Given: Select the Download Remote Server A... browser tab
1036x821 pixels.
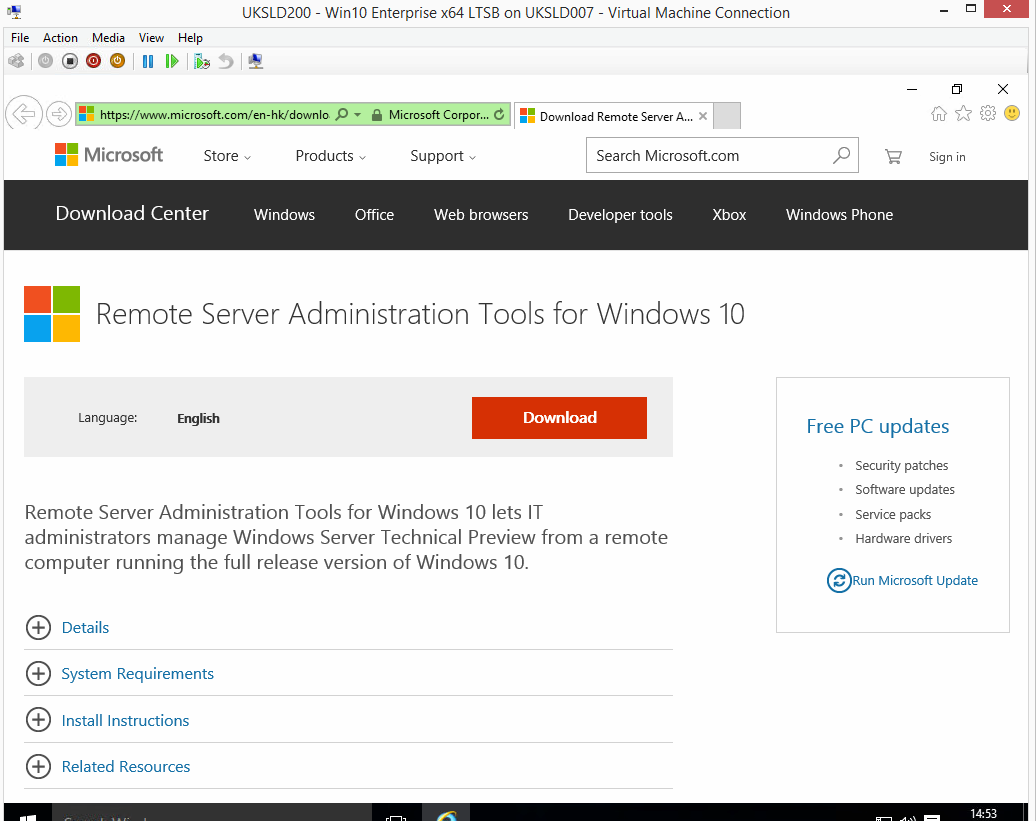Looking at the screenshot, I should click(614, 116).
